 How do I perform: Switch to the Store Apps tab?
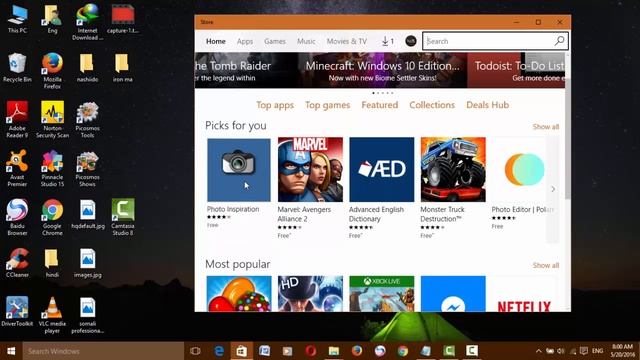click(245, 41)
